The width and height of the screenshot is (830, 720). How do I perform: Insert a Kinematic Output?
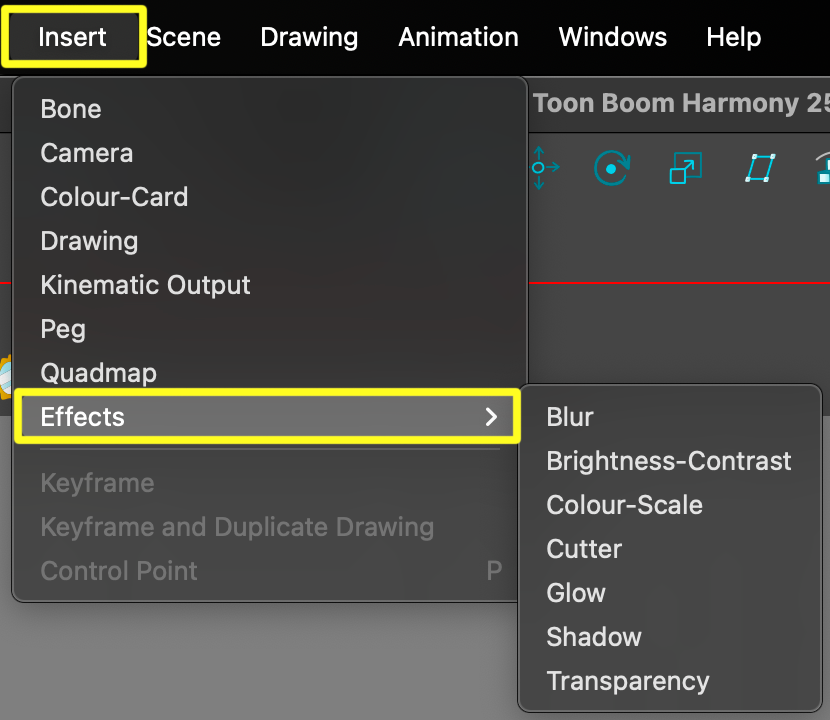(x=145, y=284)
